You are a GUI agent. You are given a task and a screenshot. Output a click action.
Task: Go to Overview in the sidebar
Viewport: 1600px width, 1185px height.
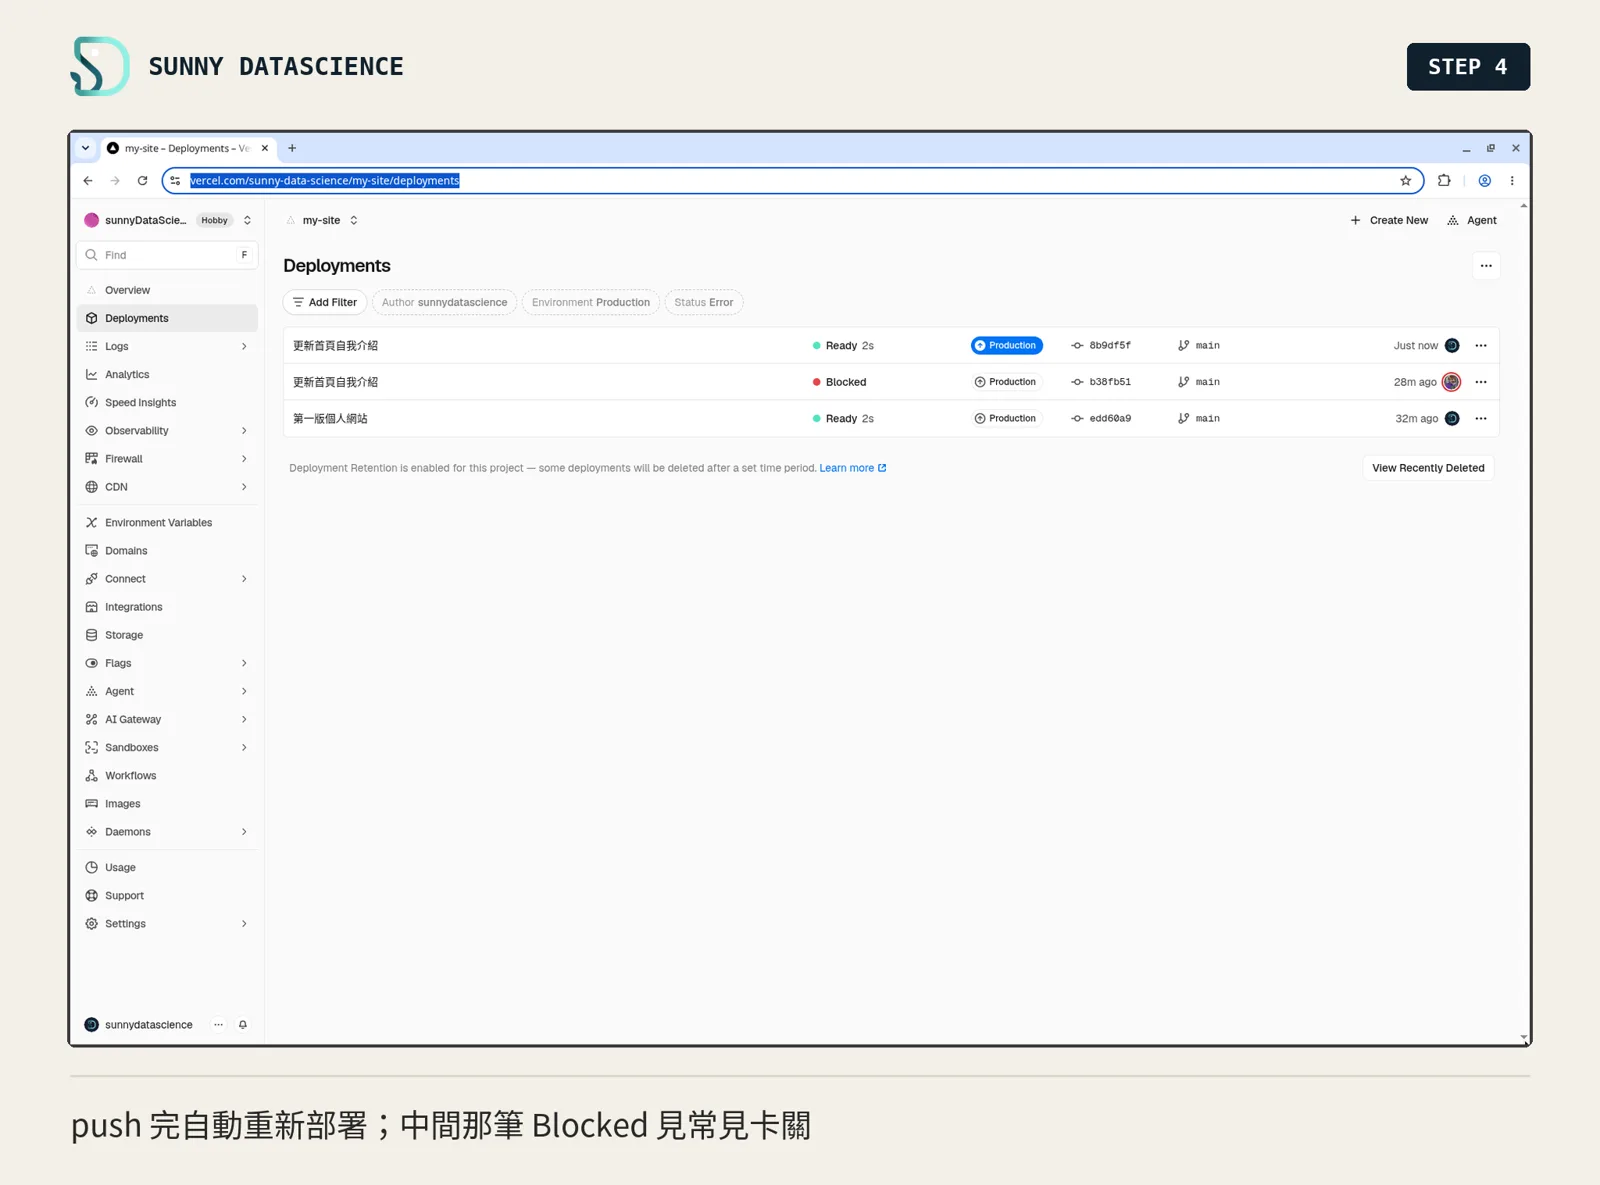pyautogui.click(x=167, y=290)
